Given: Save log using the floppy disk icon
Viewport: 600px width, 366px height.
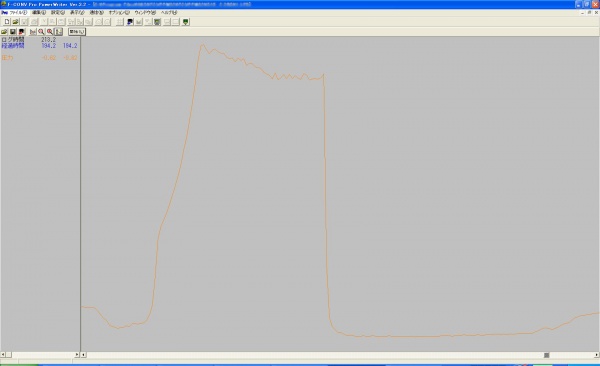Looking at the screenshot, I should (x=13, y=32).
